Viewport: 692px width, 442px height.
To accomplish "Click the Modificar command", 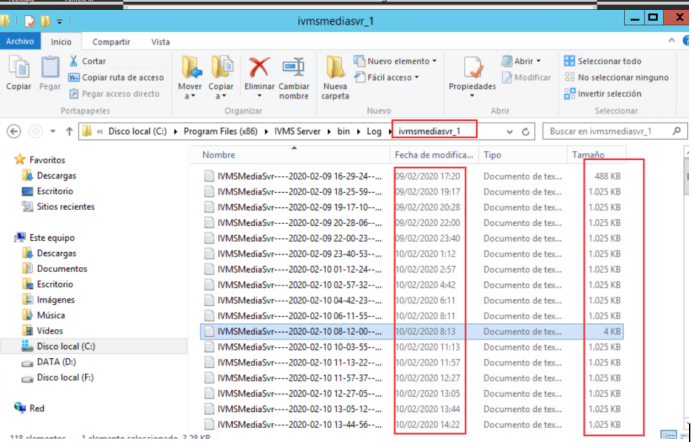I will pyautogui.click(x=526, y=77).
